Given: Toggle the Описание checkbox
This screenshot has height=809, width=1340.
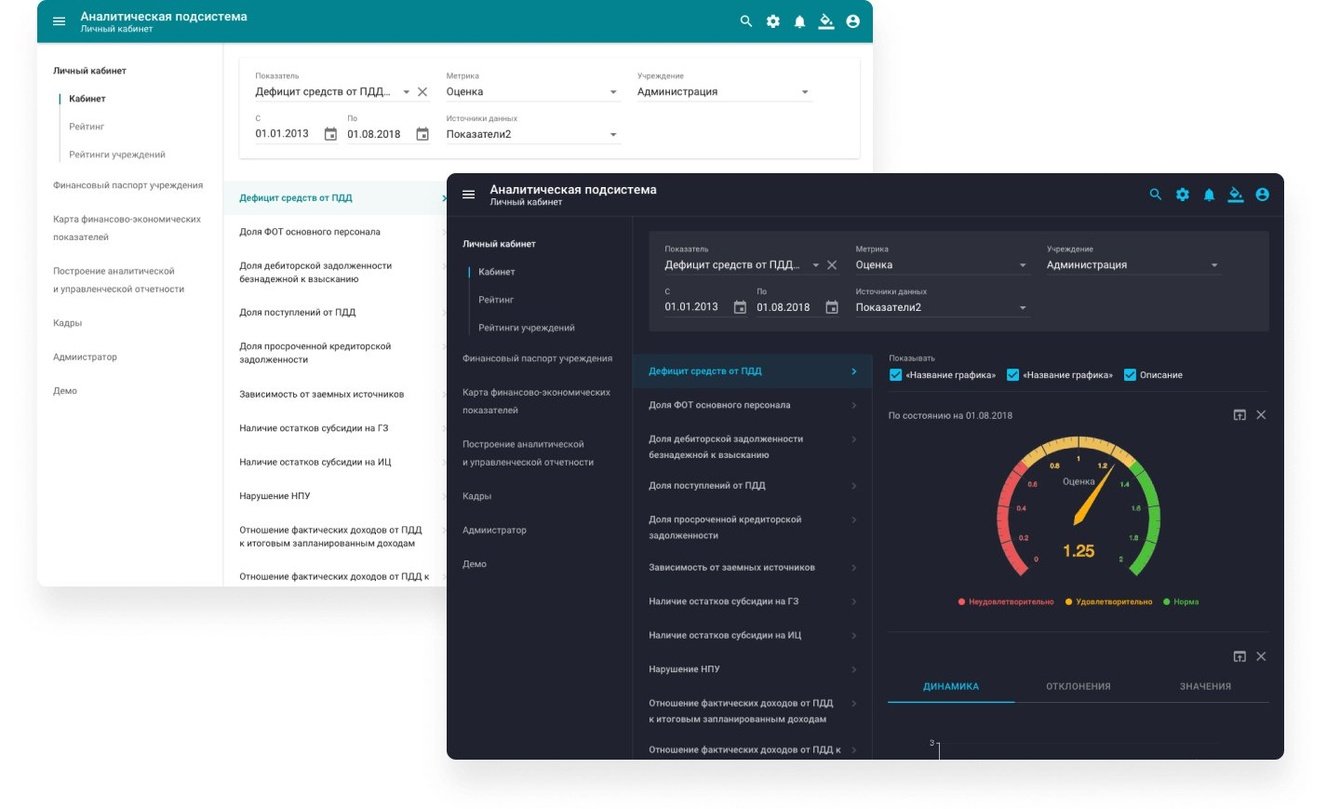Looking at the screenshot, I should pyautogui.click(x=1130, y=375).
